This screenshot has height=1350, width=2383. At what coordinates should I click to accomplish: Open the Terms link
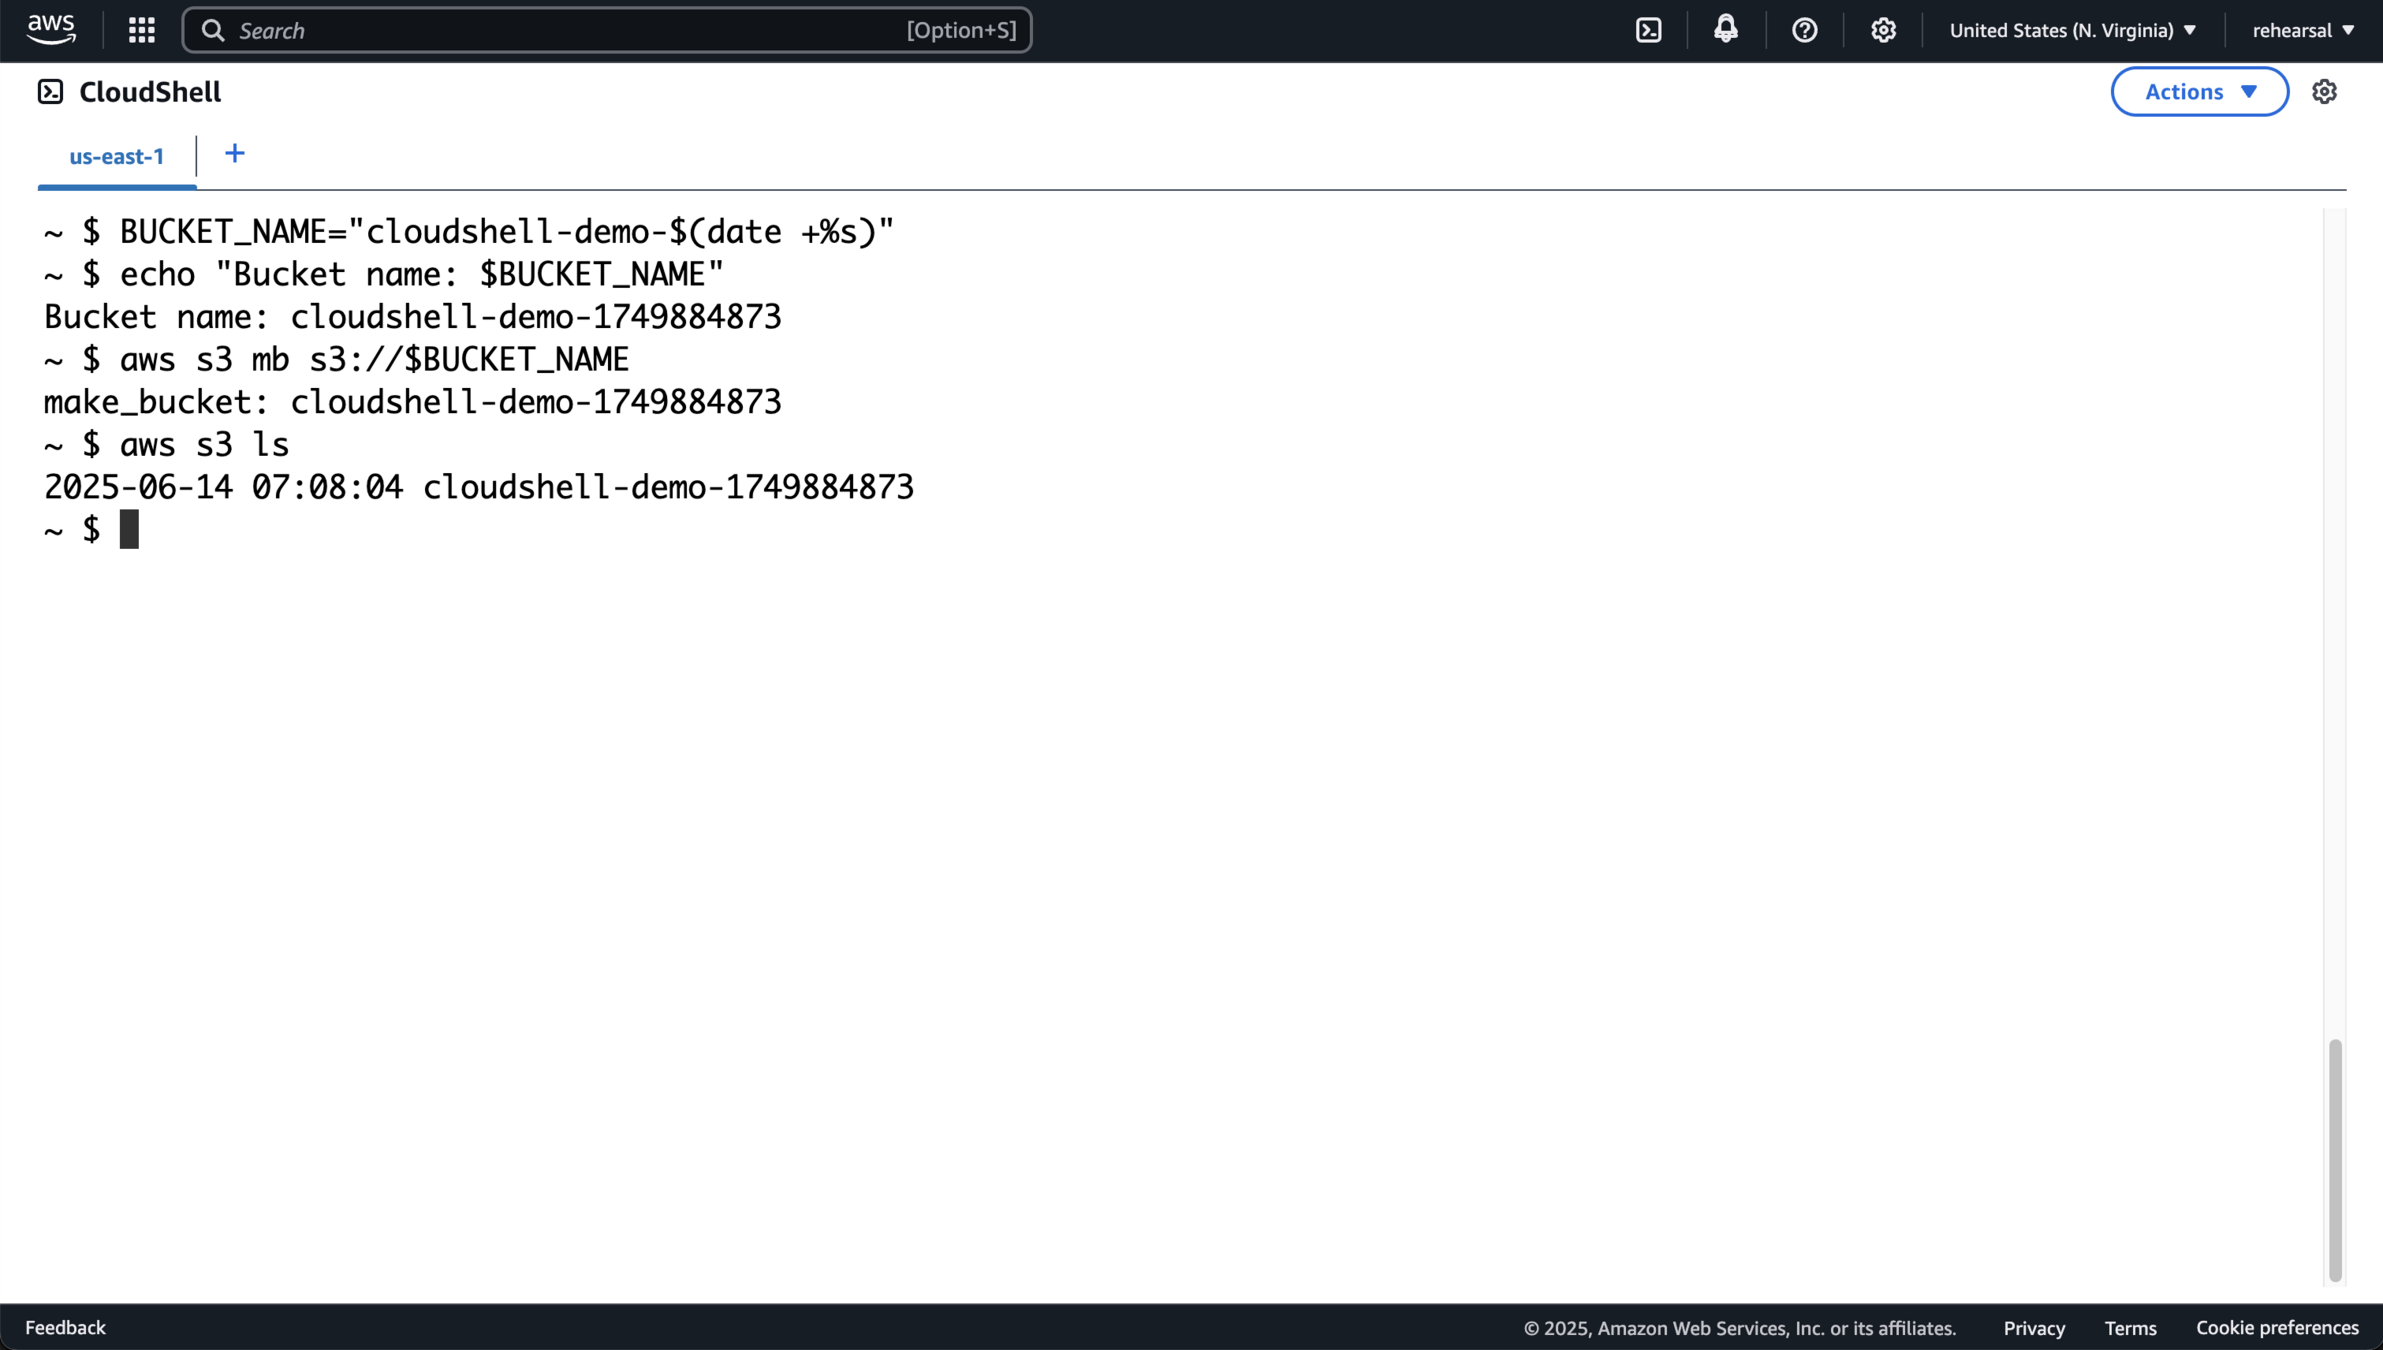click(x=2130, y=1328)
